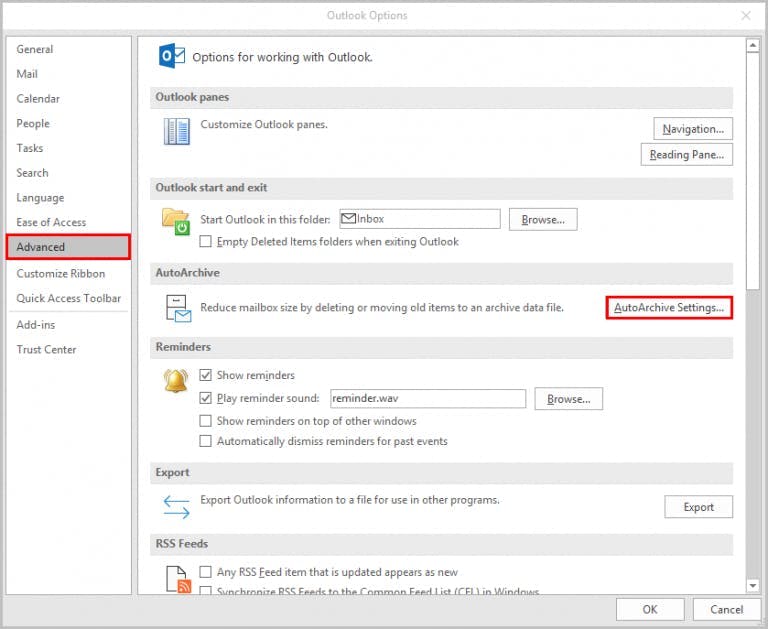The height and width of the screenshot is (629, 768).
Task: Browse for a reminder sound file
Action: point(569,399)
